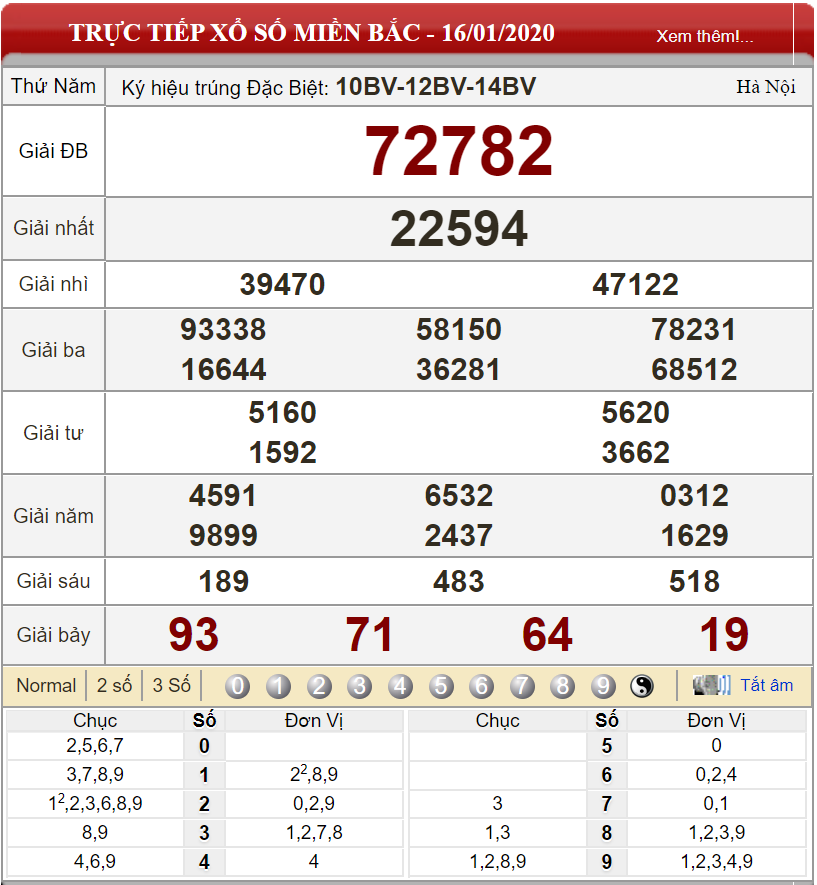The image size is (817, 885).
Task: Click fifth prize number 6532
Action: tap(459, 496)
